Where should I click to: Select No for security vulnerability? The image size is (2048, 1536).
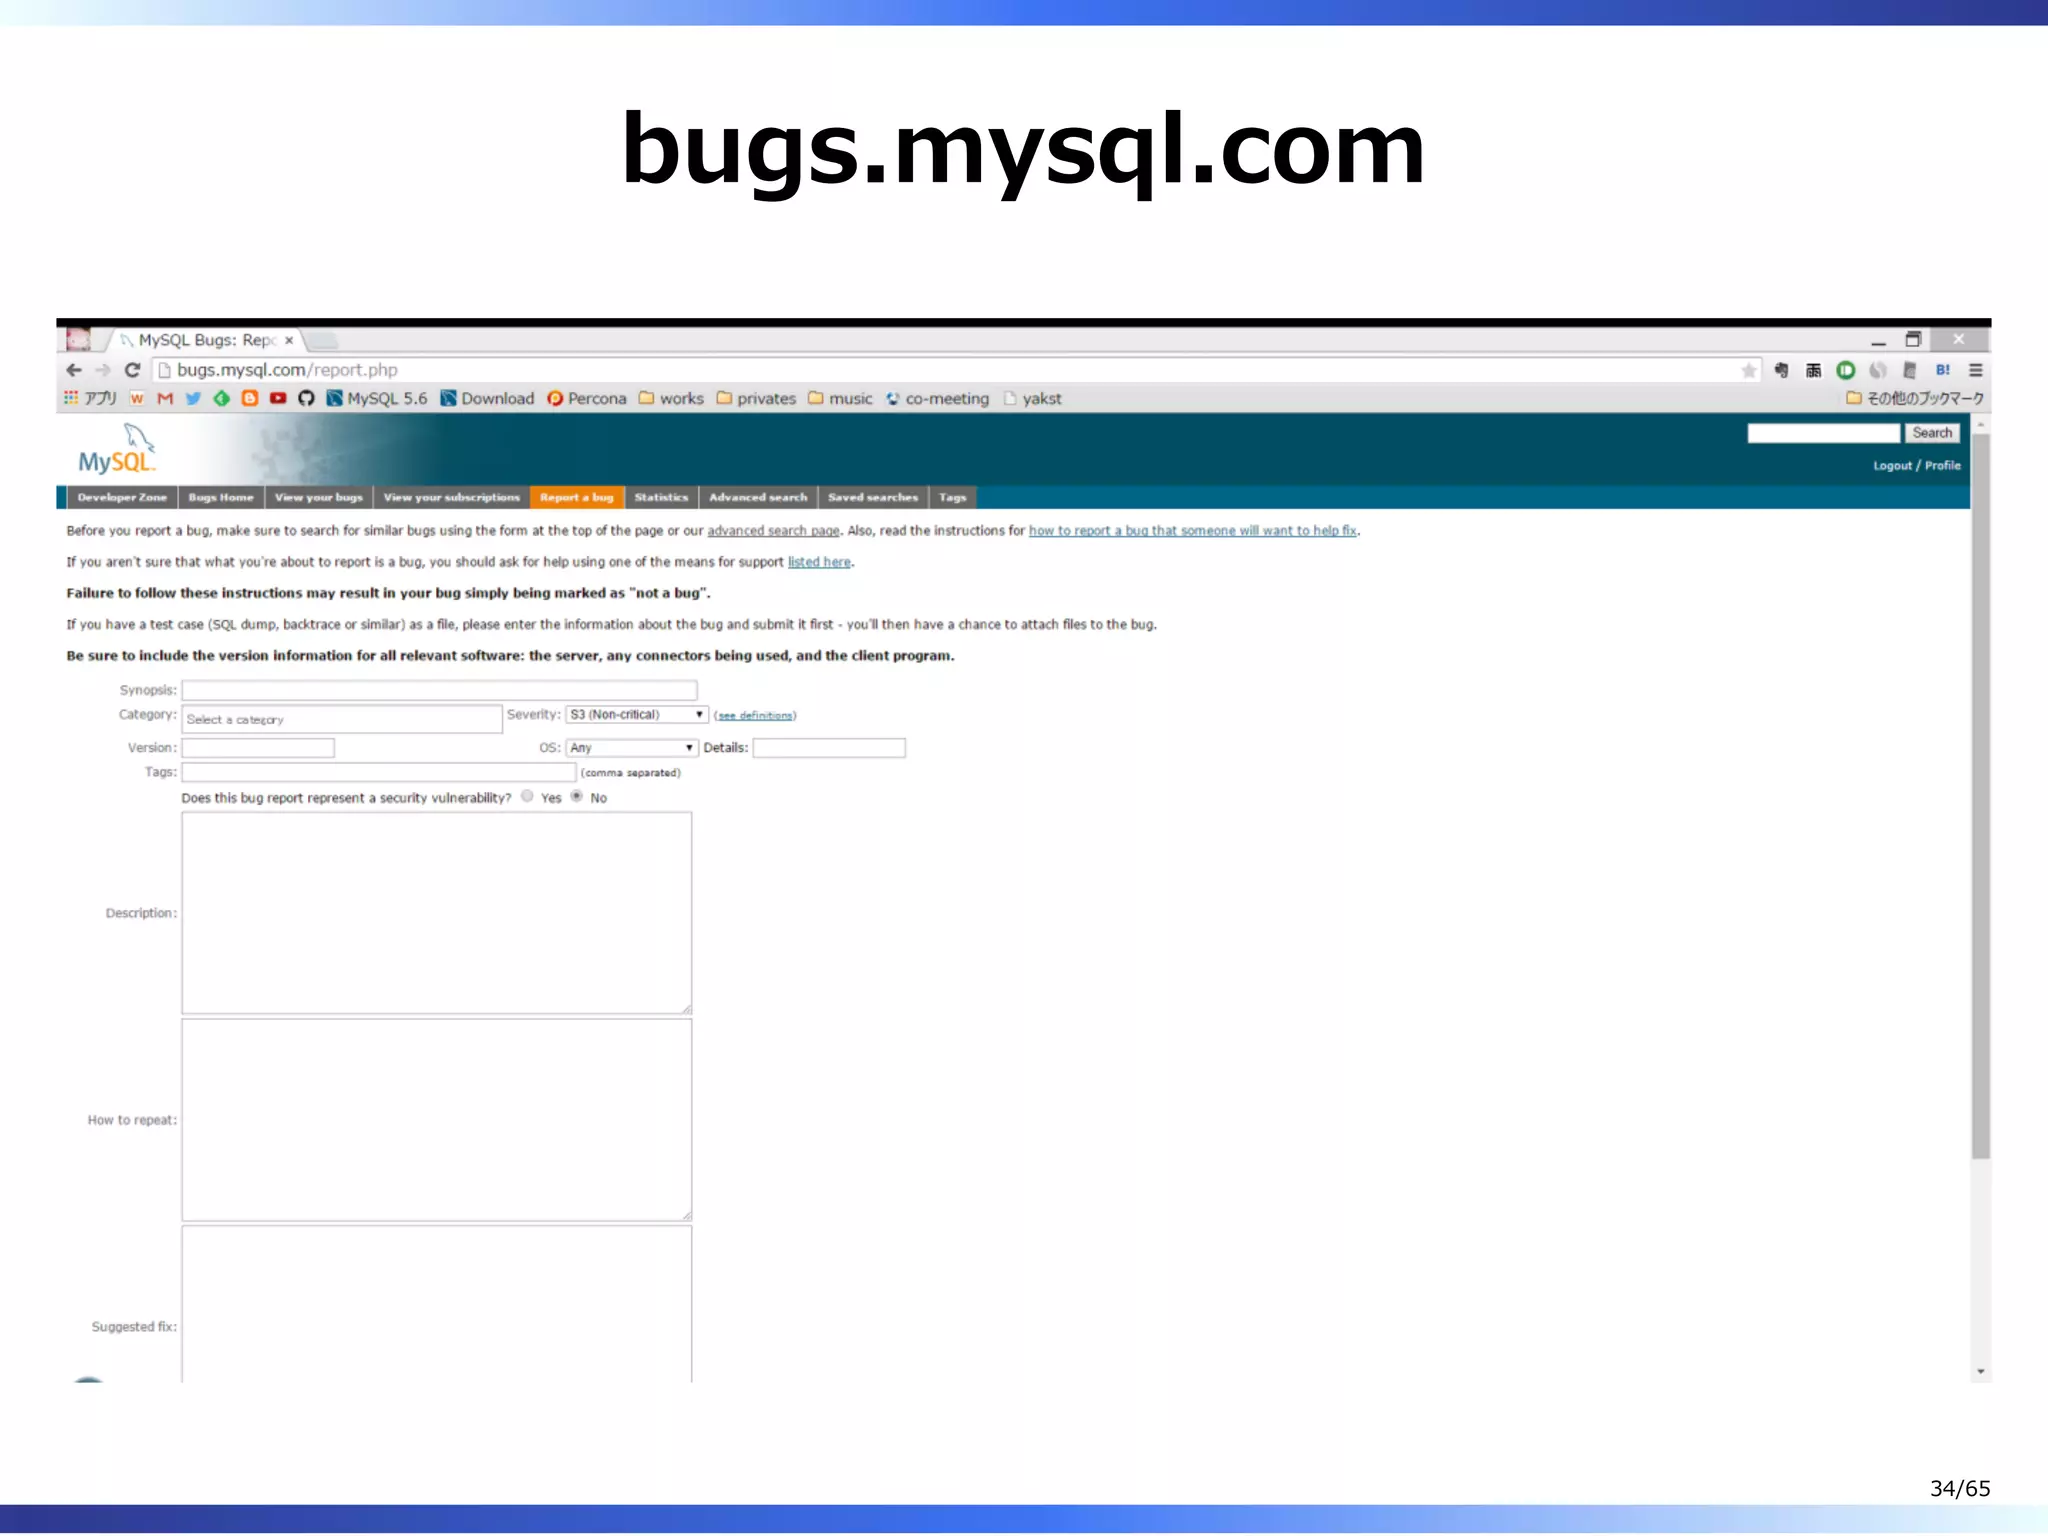coord(577,797)
